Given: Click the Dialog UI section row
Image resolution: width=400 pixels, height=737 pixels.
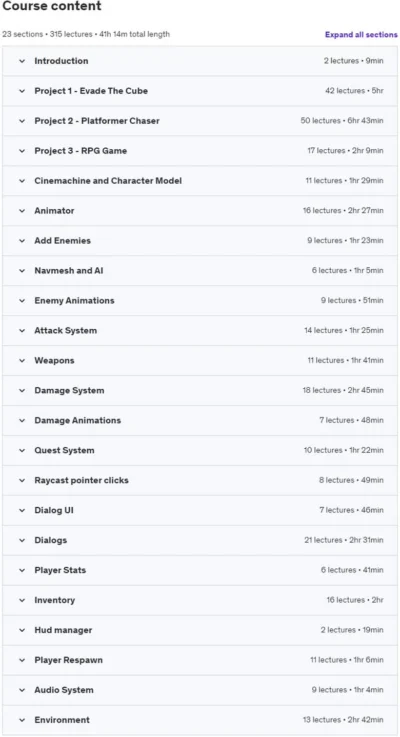Looking at the screenshot, I should point(200,510).
